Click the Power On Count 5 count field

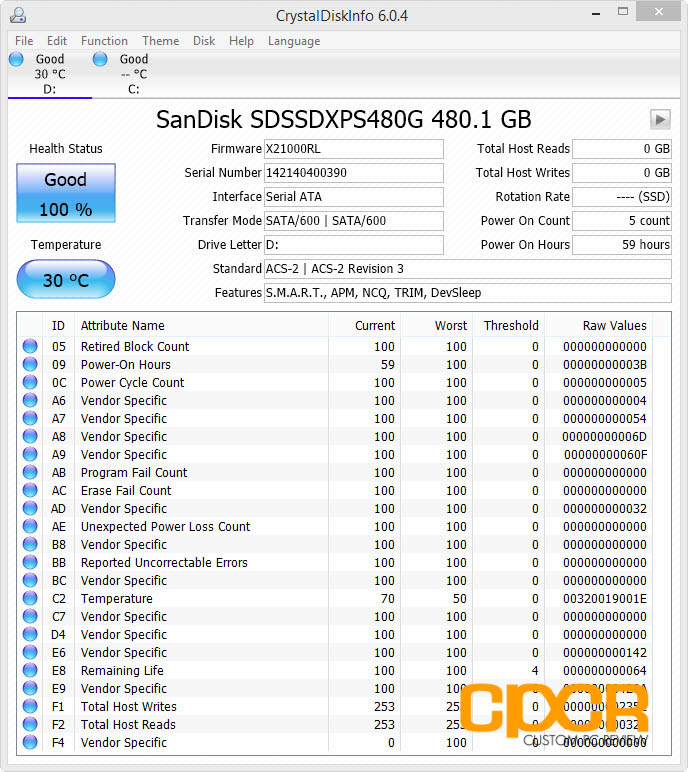[622, 221]
